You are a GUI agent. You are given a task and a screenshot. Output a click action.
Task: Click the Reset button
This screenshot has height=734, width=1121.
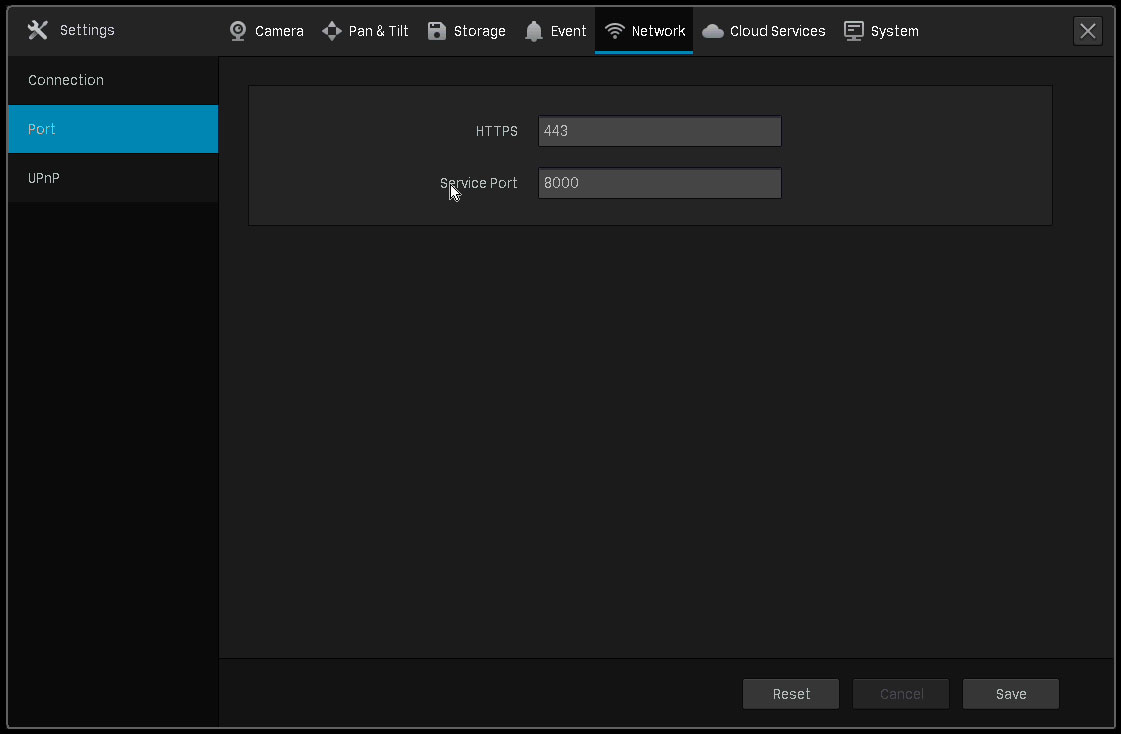[x=791, y=694]
